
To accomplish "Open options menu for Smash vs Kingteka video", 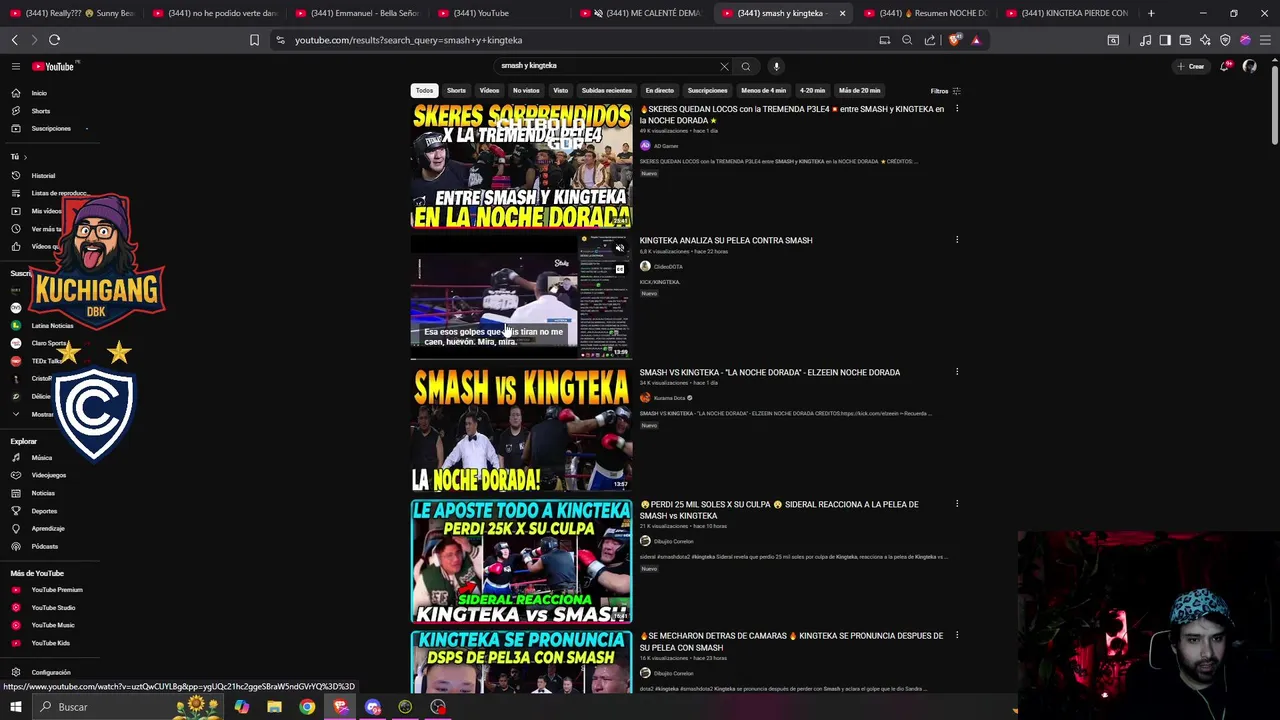I will coord(957,372).
